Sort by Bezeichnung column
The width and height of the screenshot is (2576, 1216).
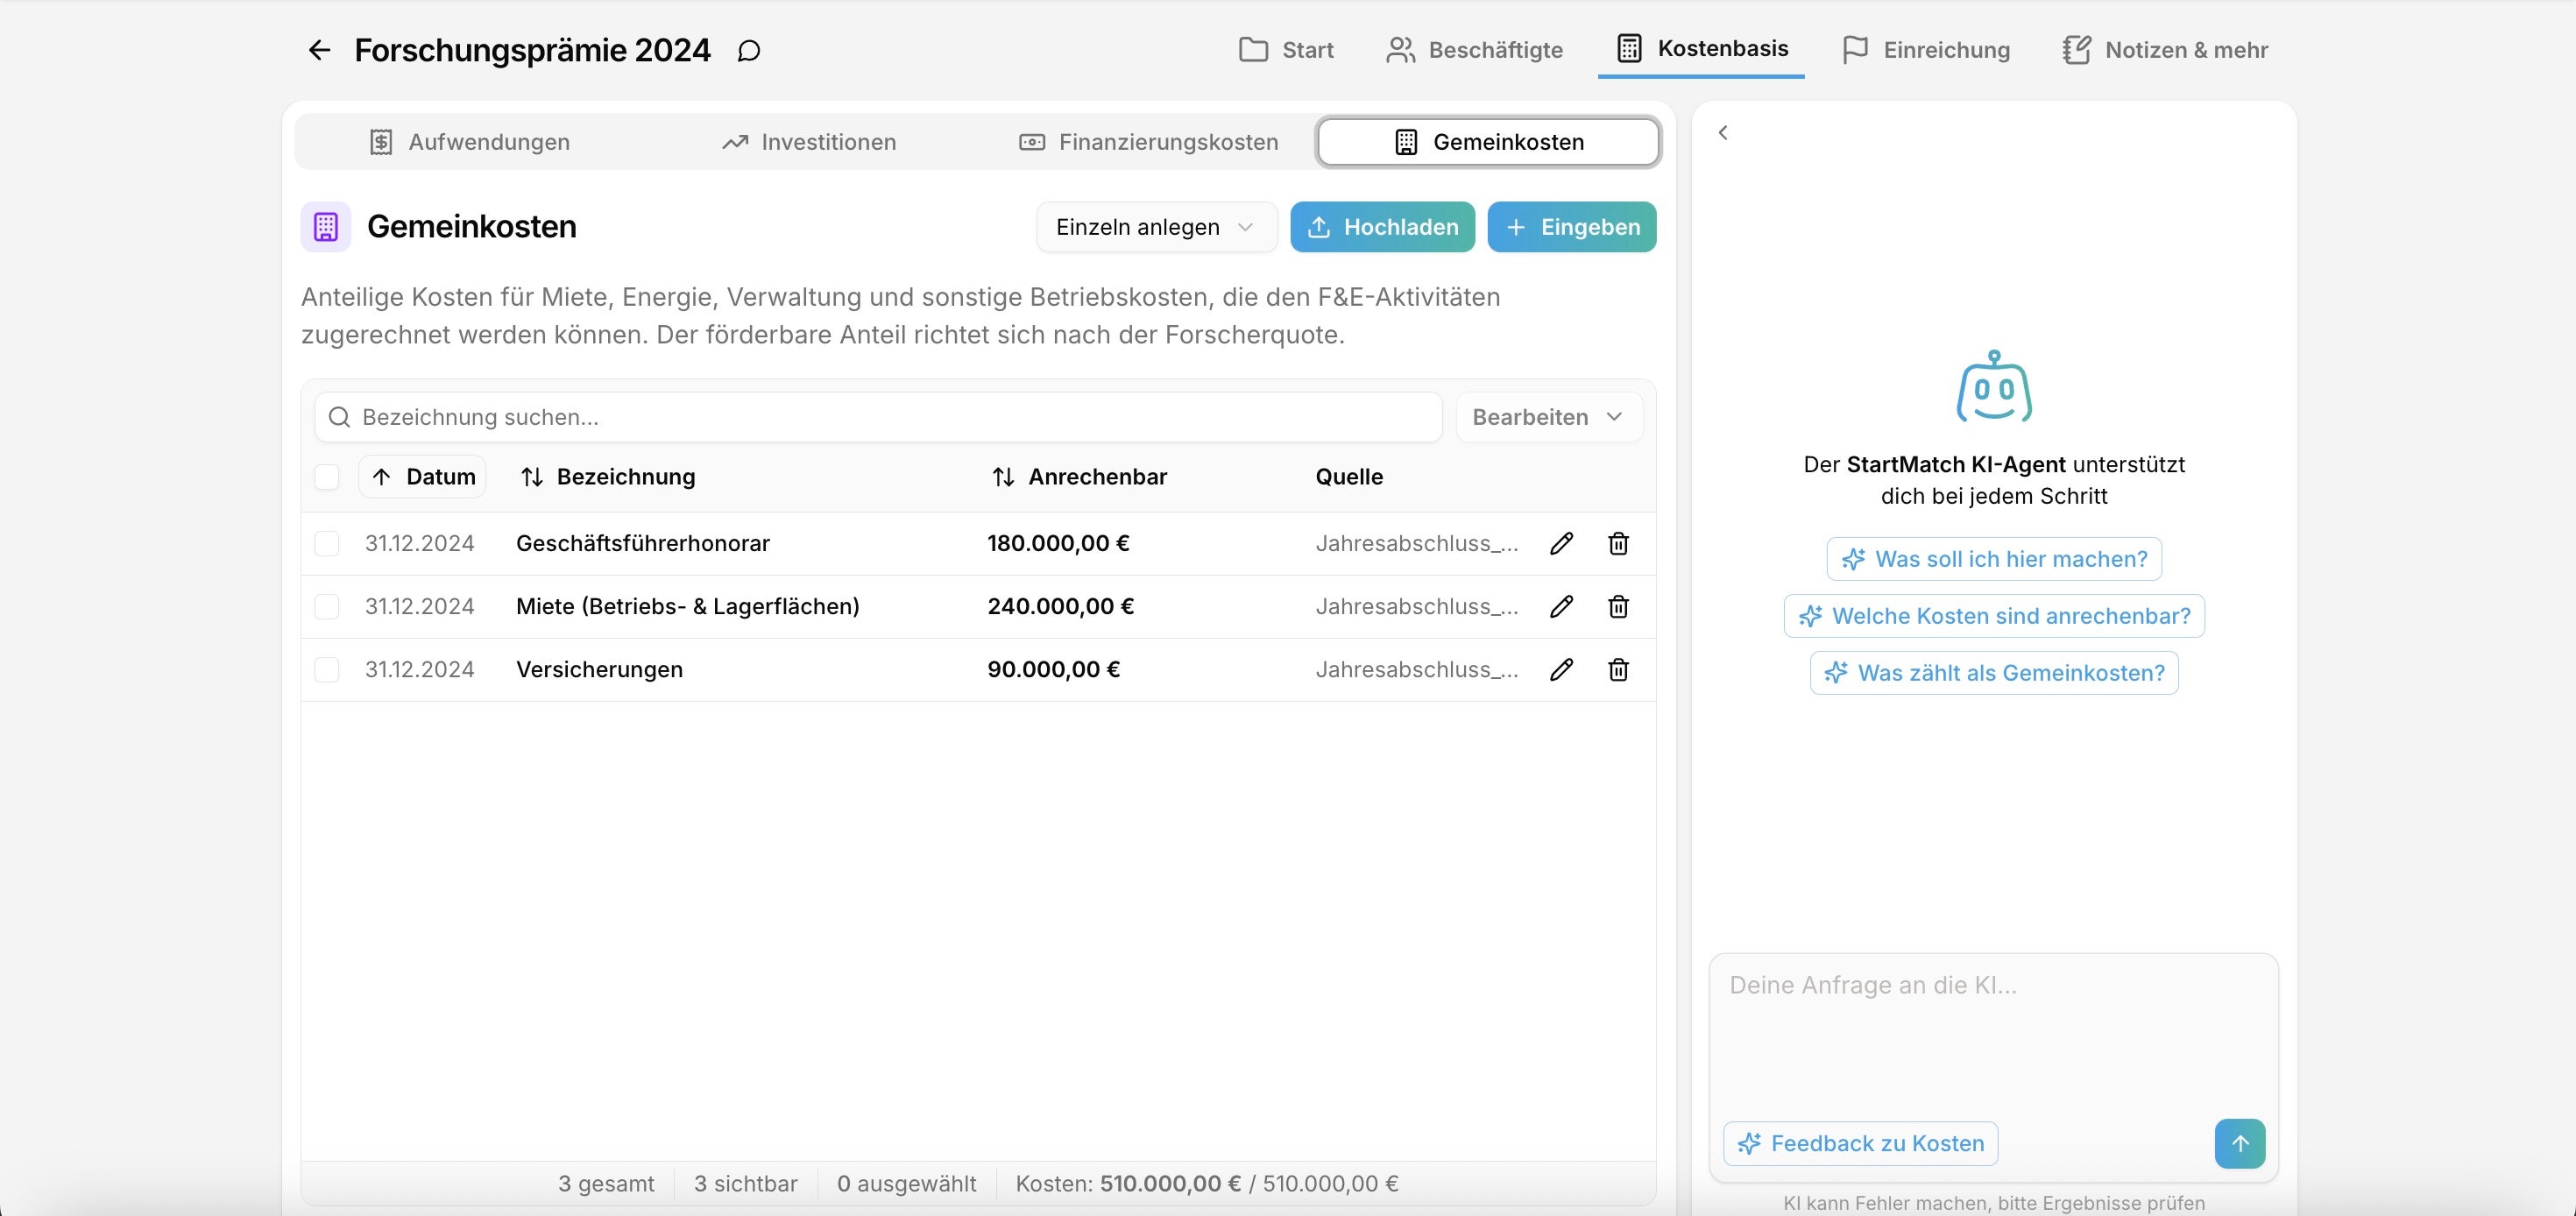(608, 477)
